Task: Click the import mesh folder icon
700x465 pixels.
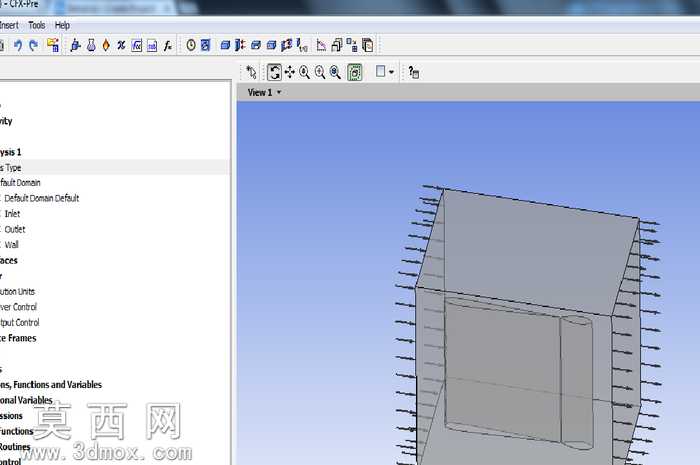Action: pos(53,45)
